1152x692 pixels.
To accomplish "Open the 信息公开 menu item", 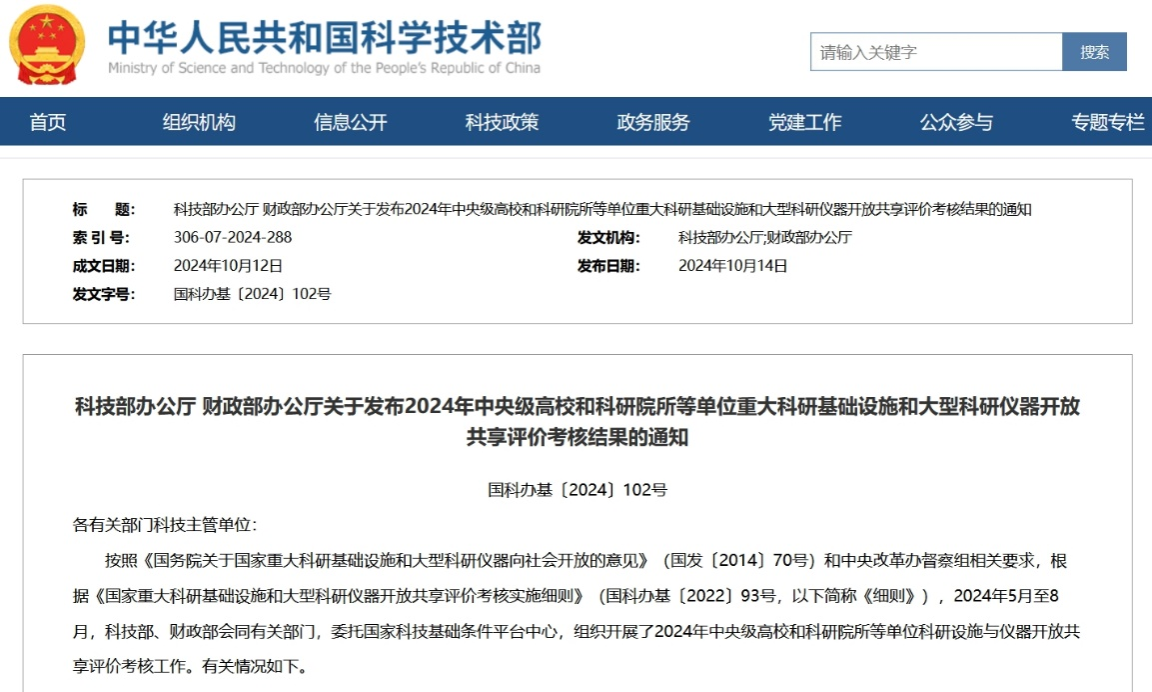I will (x=350, y=122).
